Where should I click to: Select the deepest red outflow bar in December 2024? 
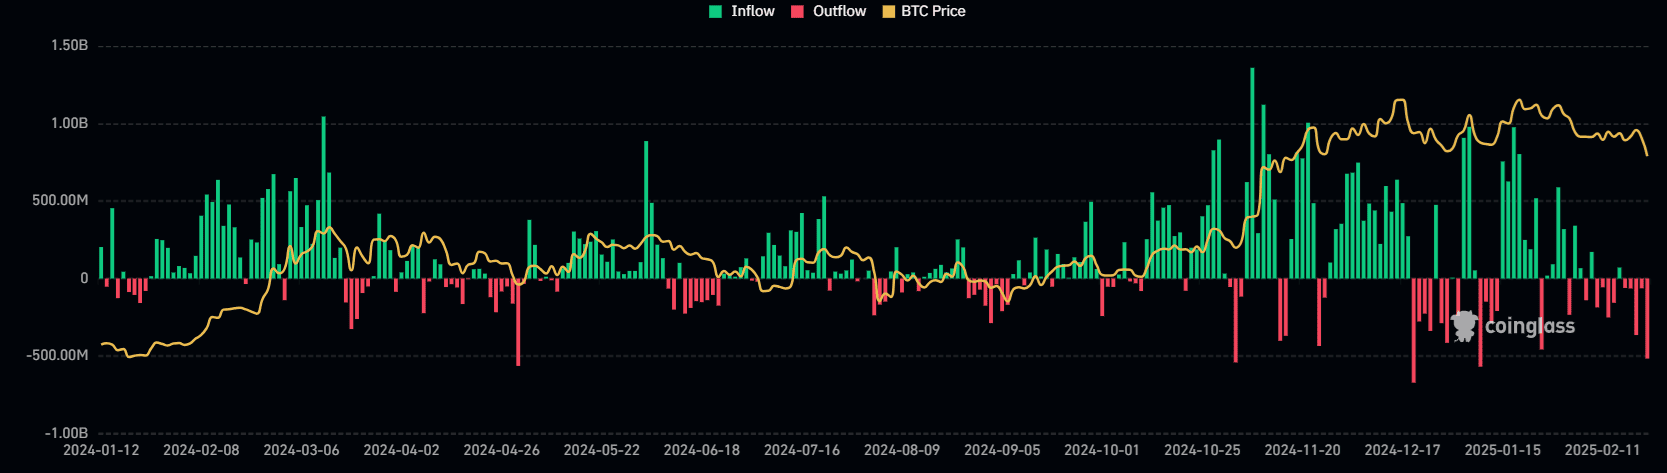click(1413, 330)
